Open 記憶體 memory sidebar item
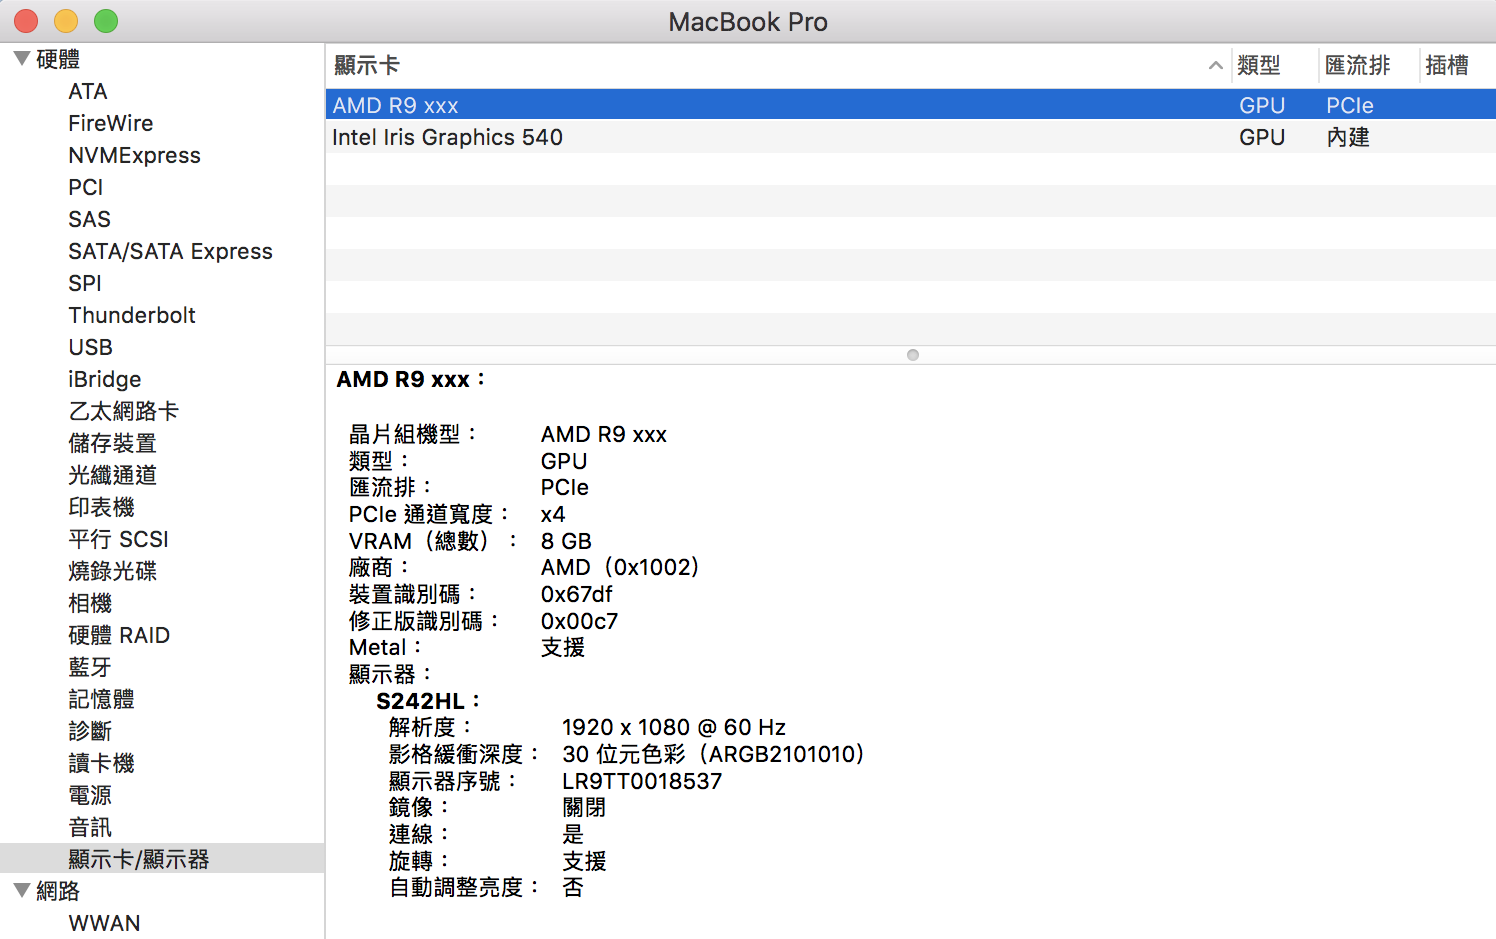 pyautogui.click(x=101, y=699)
